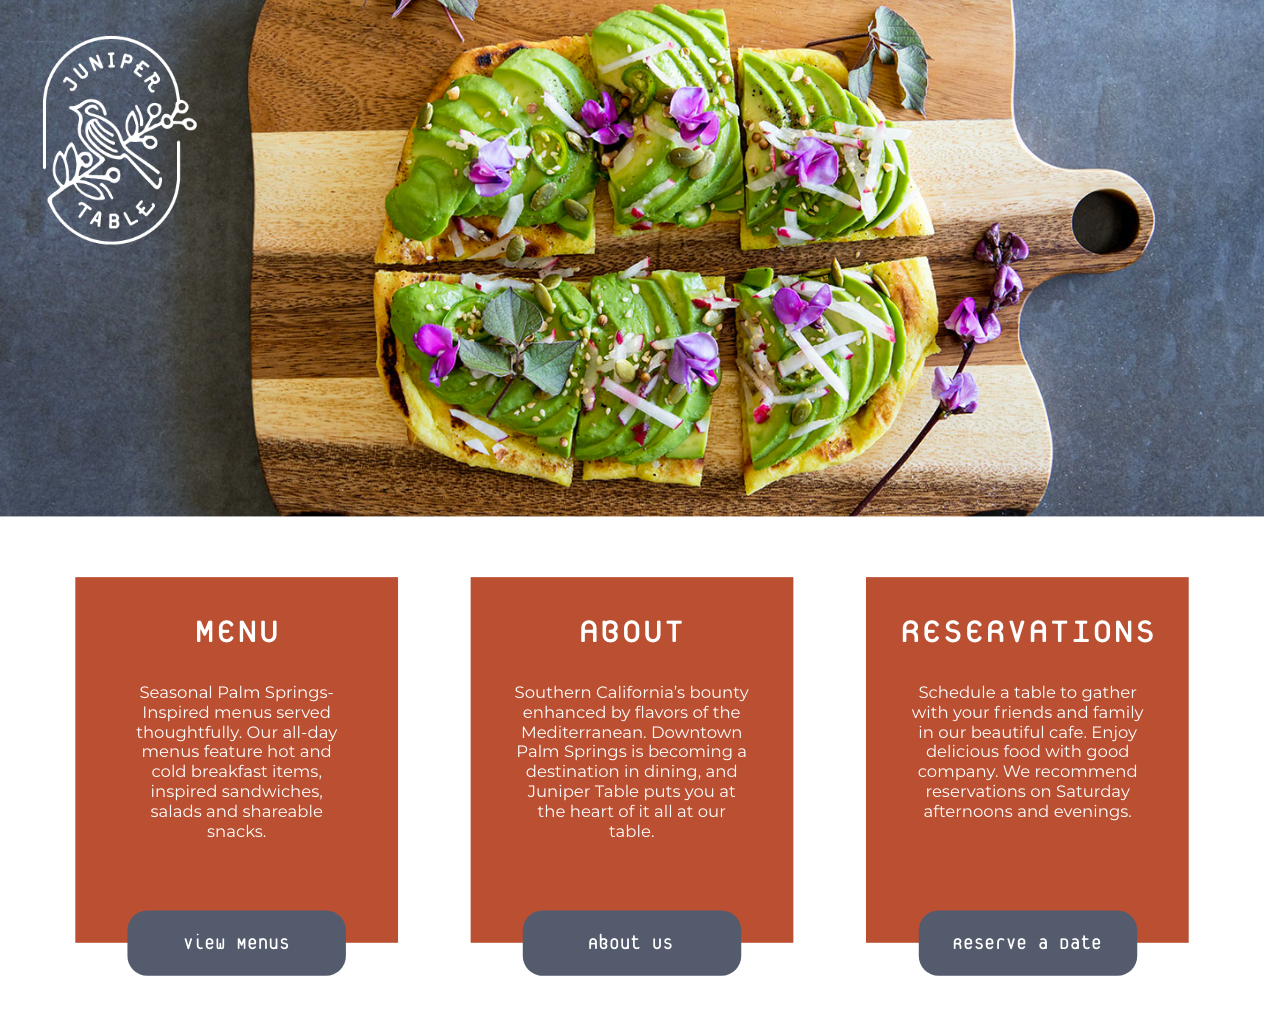Click the cutting board handle hole
The width and height of the screenshot is (1264, 1012).
(x=1105, y=222)
